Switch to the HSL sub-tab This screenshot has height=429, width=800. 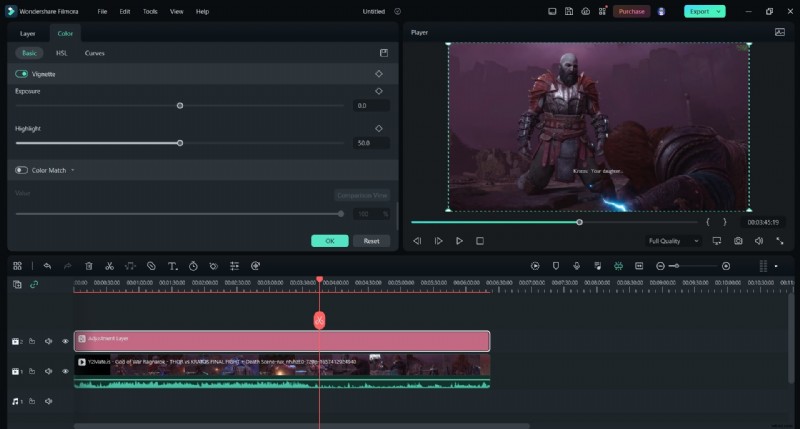61,53
